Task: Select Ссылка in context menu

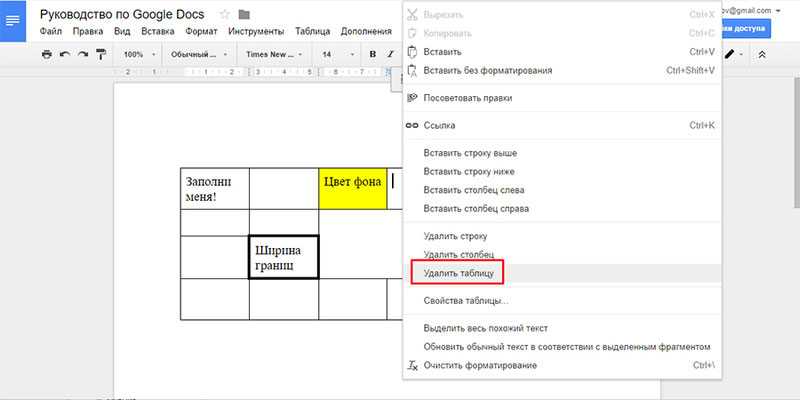Action: click(562, 126)
